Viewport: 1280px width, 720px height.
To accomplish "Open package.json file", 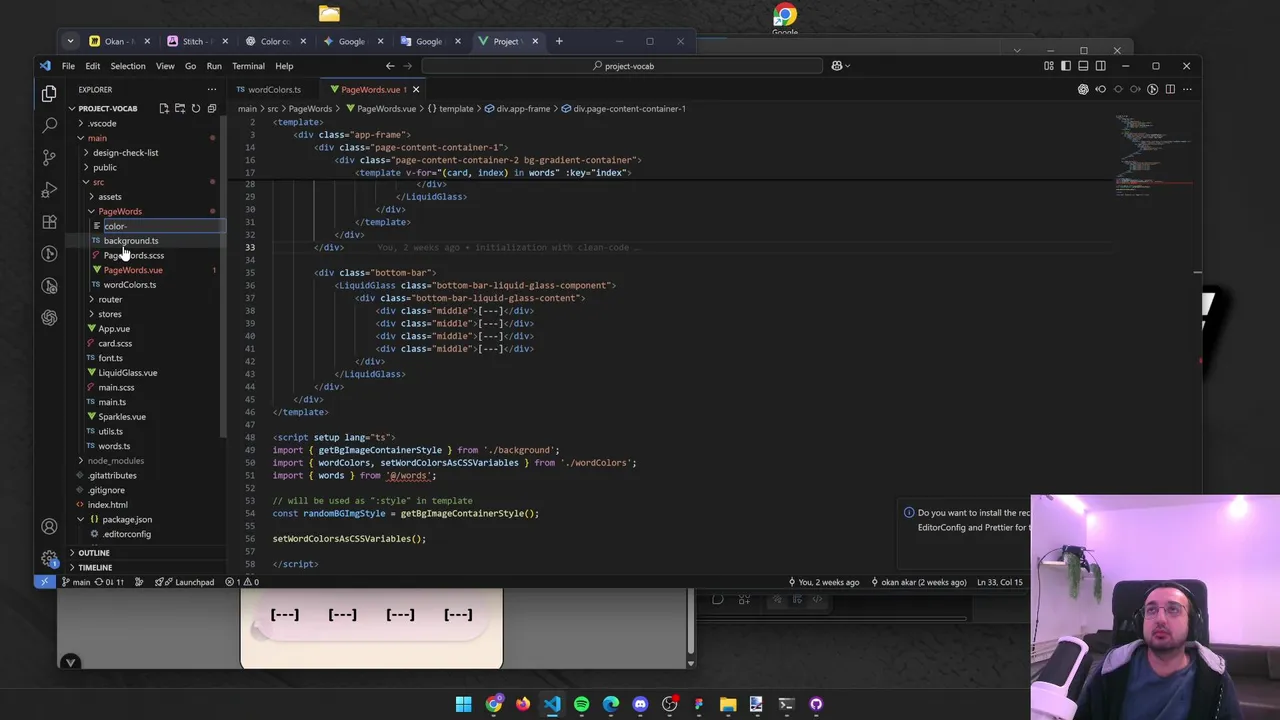I will [x=127, y=519].
